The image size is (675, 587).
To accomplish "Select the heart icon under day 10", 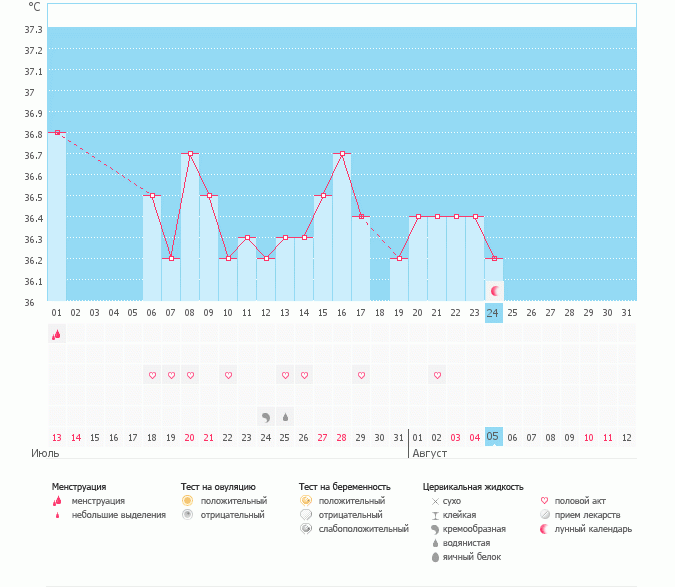I will coord(228,376).
